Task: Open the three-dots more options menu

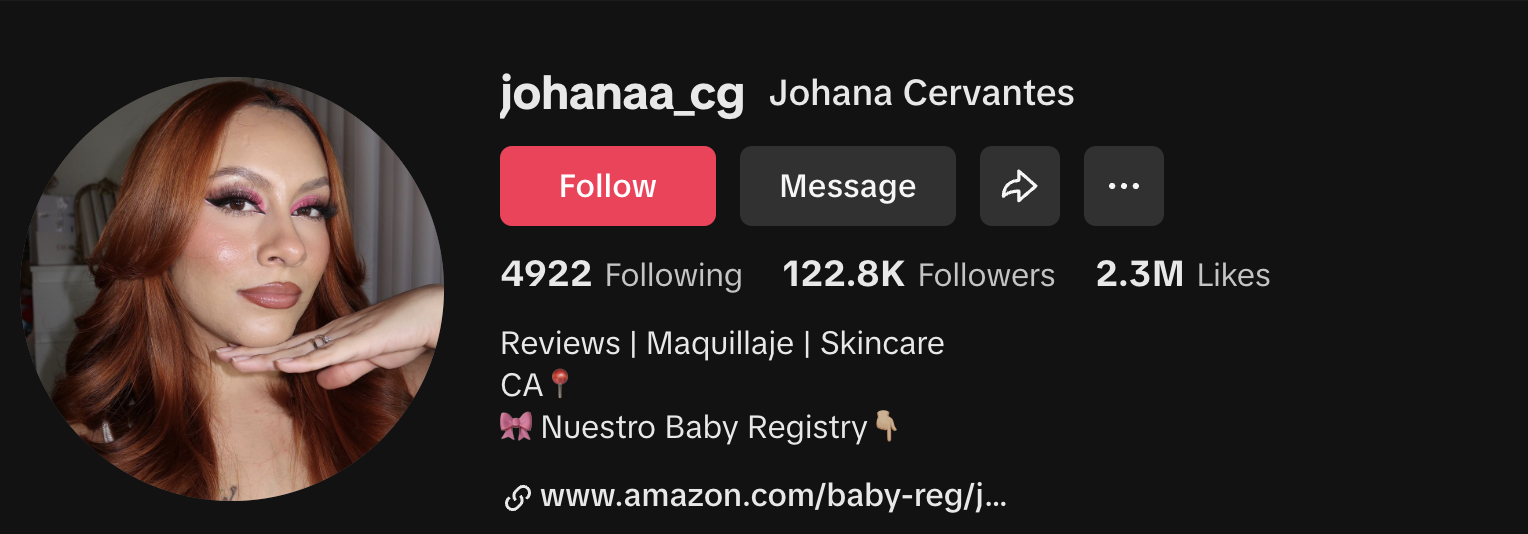Action: click(1124, 186)
